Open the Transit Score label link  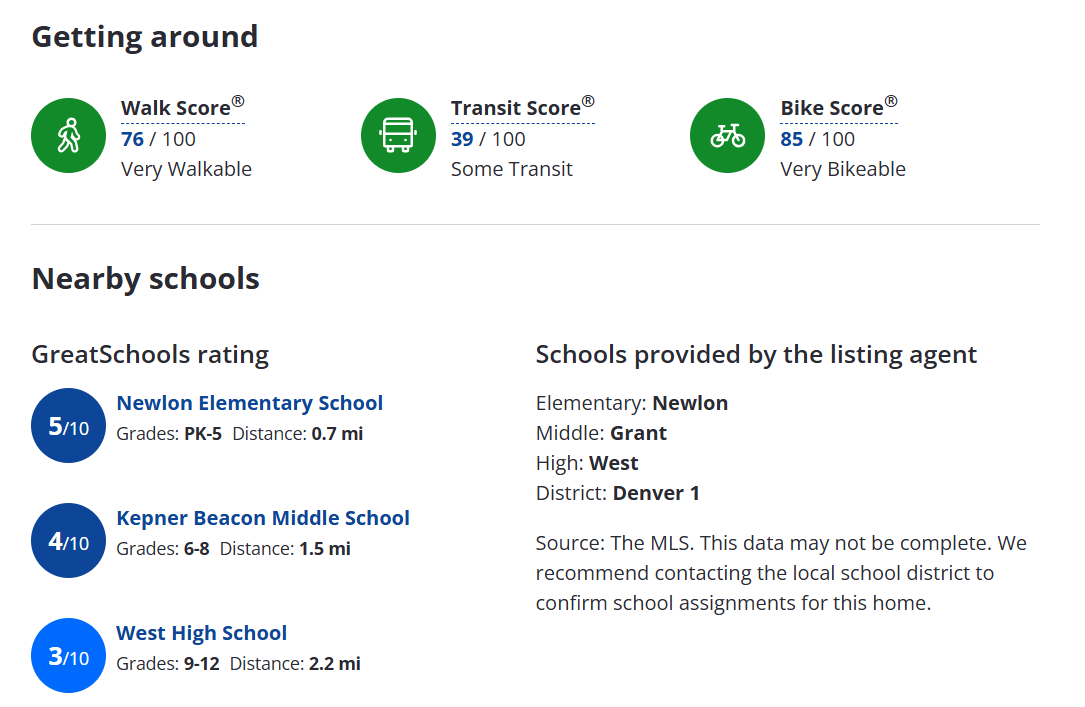tap(522, 108)
